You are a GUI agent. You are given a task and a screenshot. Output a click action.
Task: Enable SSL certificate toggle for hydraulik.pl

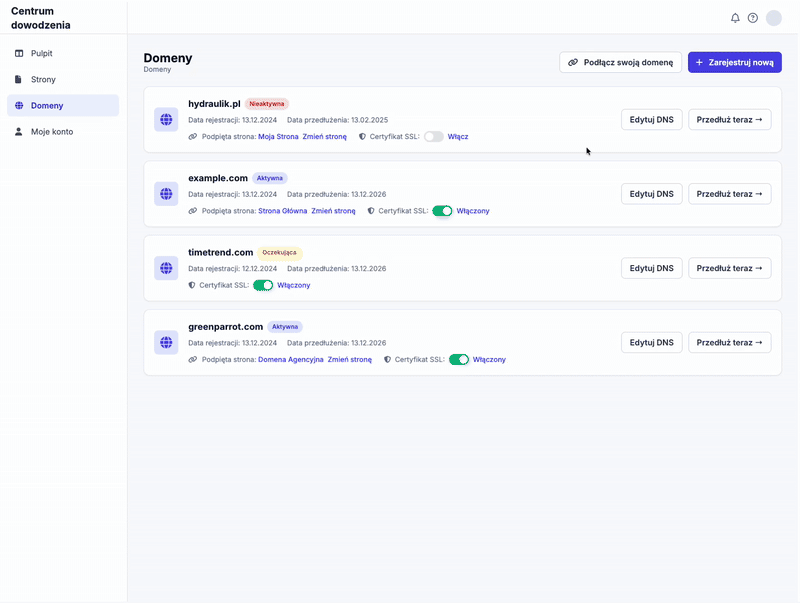[434, 137]
